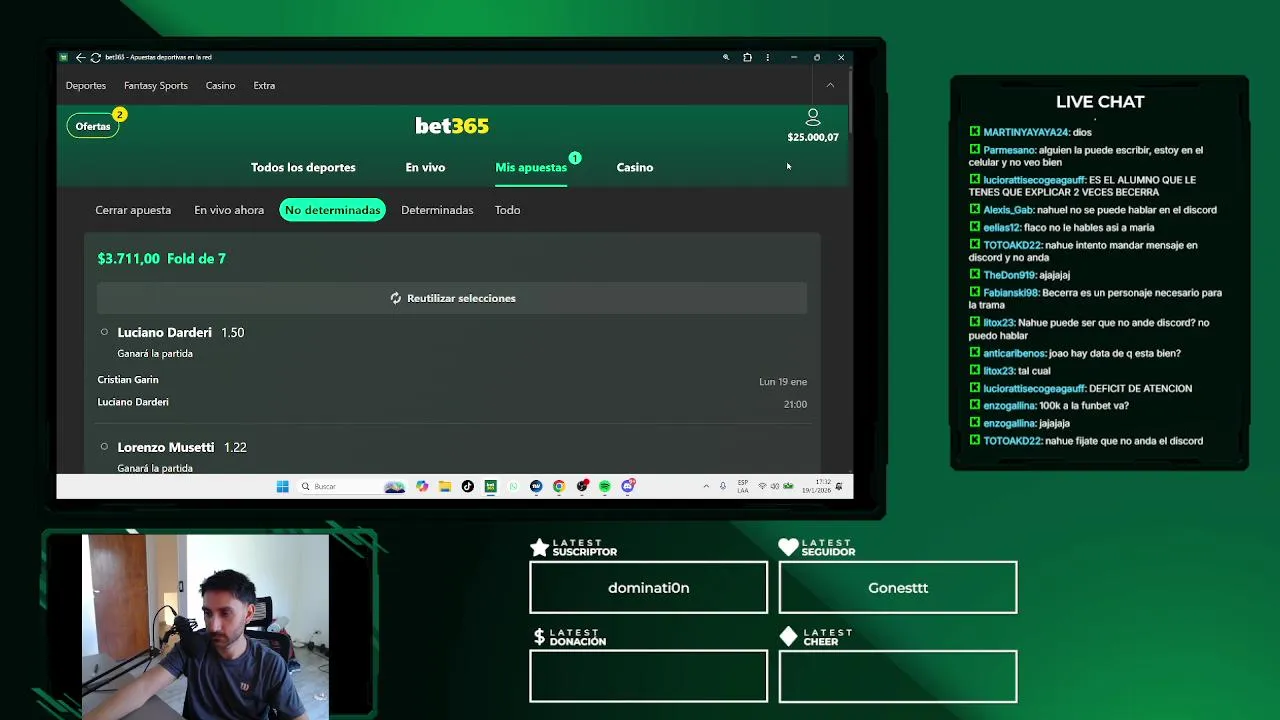Click the 21:00 match time
This screenshot has height=720, width=1280.
pos(795,404)
